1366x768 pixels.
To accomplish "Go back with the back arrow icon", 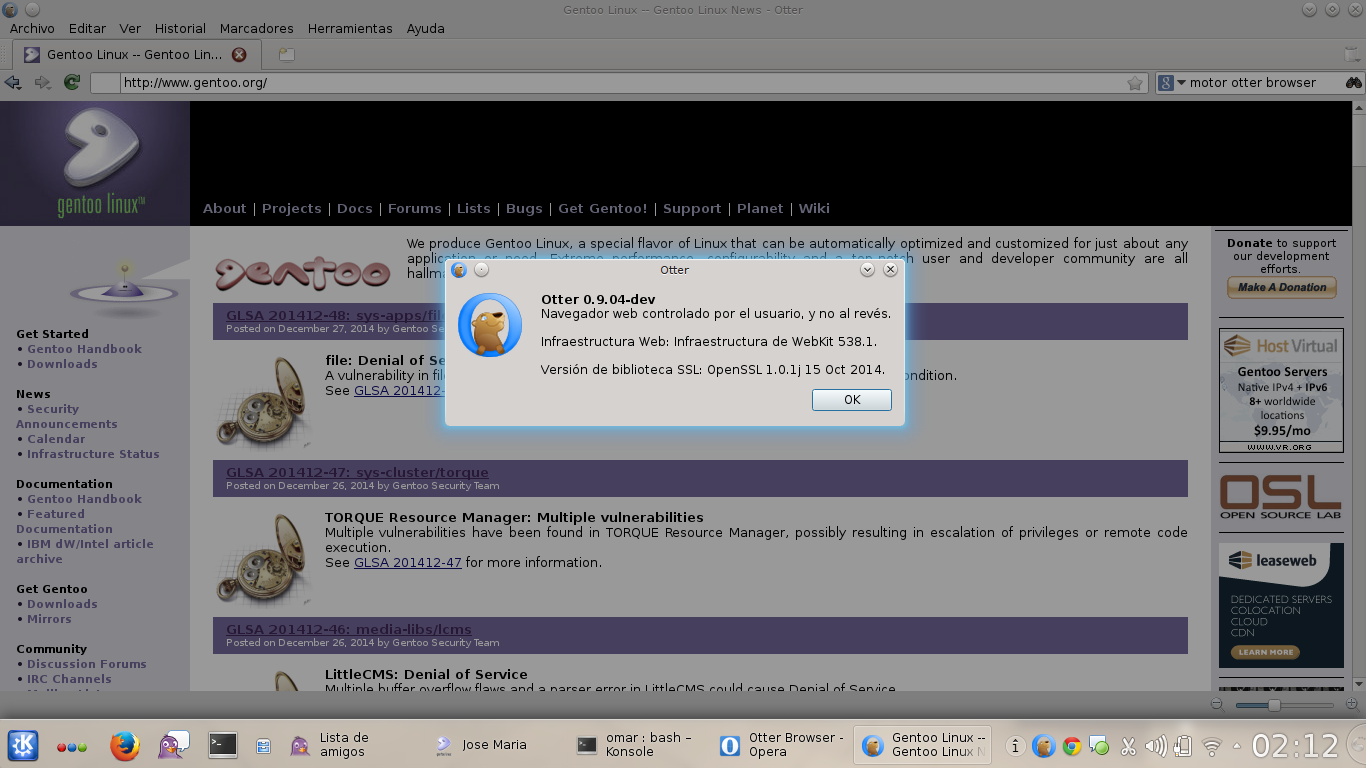I will [x=13, y=83].
